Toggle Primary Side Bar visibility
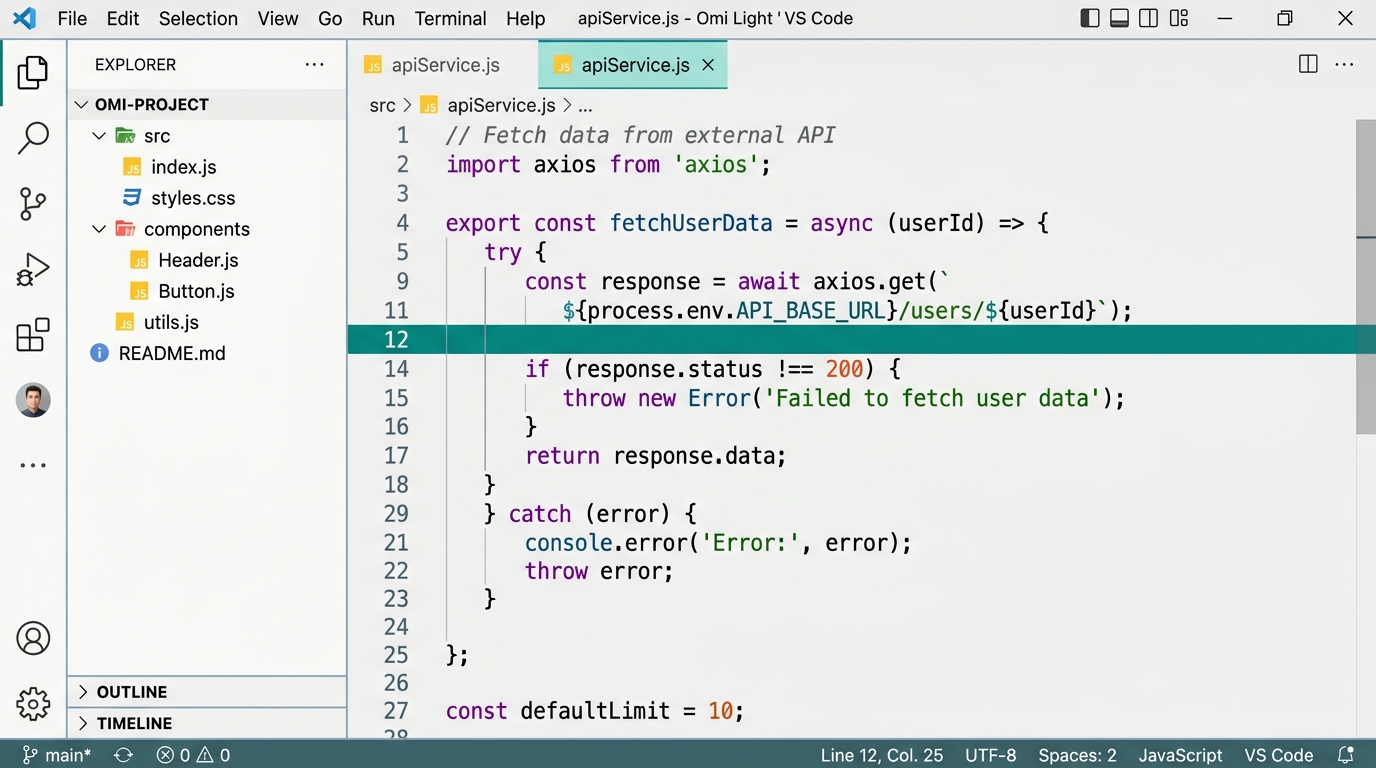 pyautogui.click(x=1090, y=18)
